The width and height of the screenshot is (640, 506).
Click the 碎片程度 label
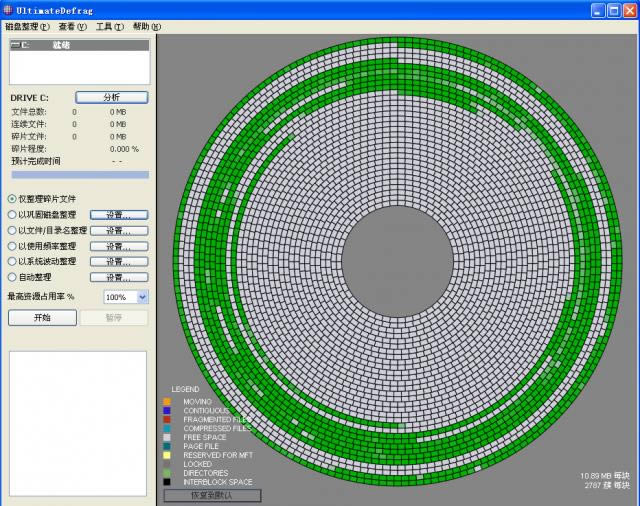(29, 149)
